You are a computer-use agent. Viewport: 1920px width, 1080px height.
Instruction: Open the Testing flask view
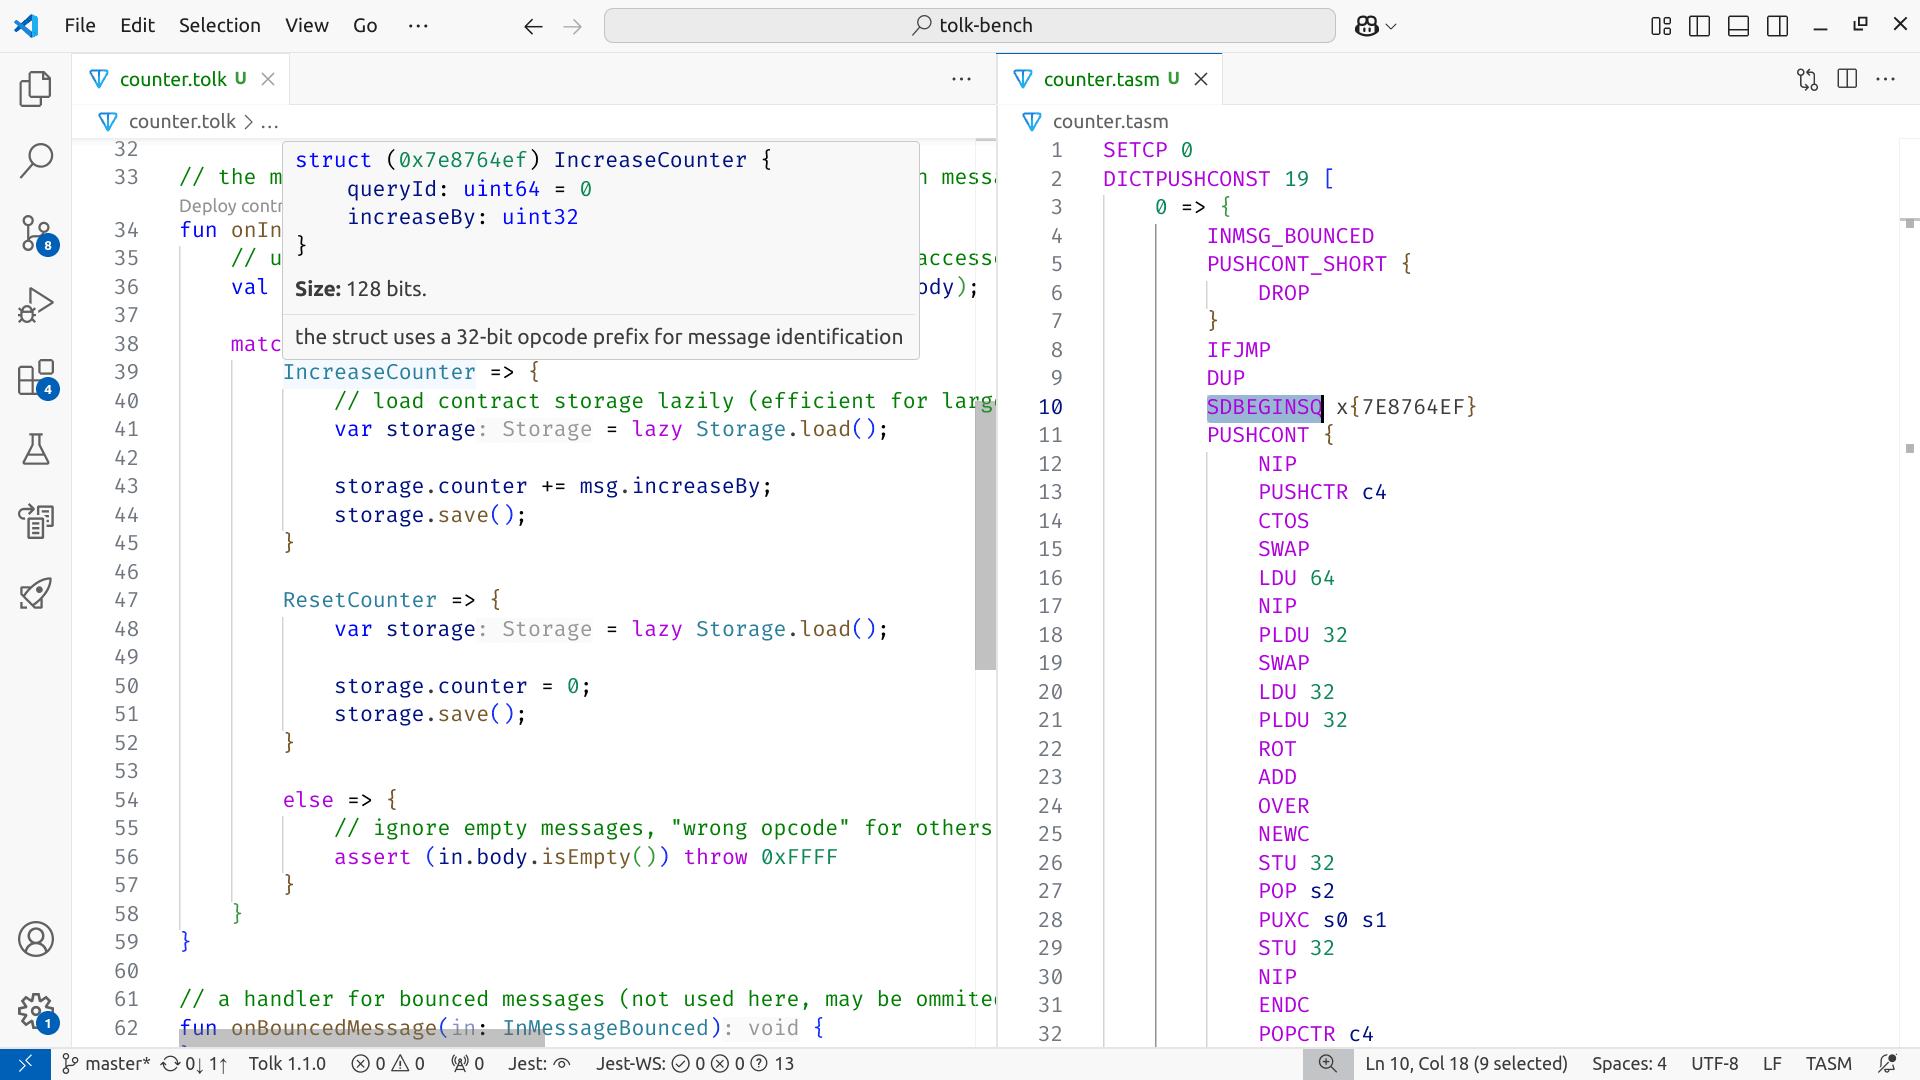pos(36,449)
